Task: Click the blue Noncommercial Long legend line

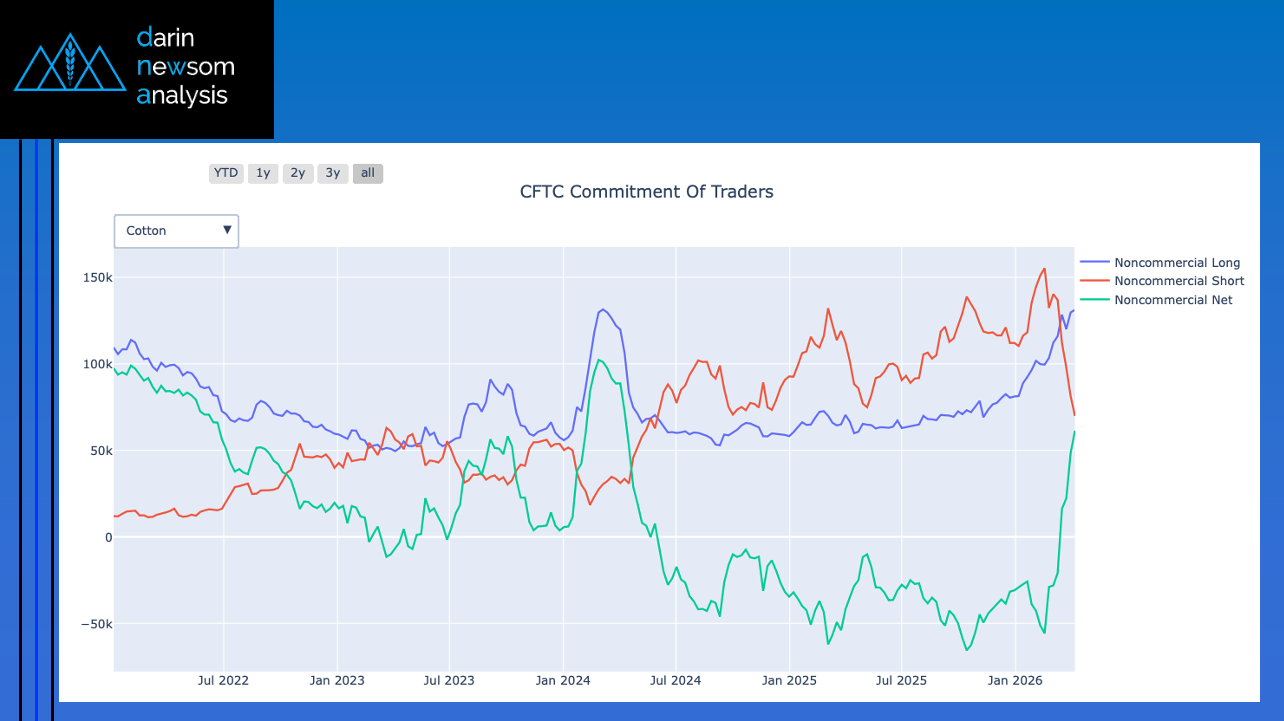Action: pyautogui.click(x=1094, y=263)
